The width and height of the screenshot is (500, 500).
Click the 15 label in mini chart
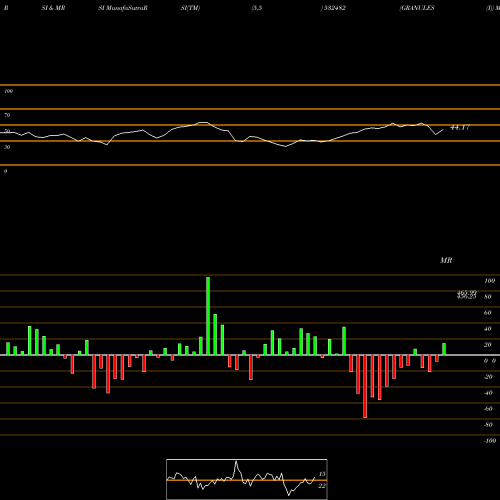pos(322,474)
